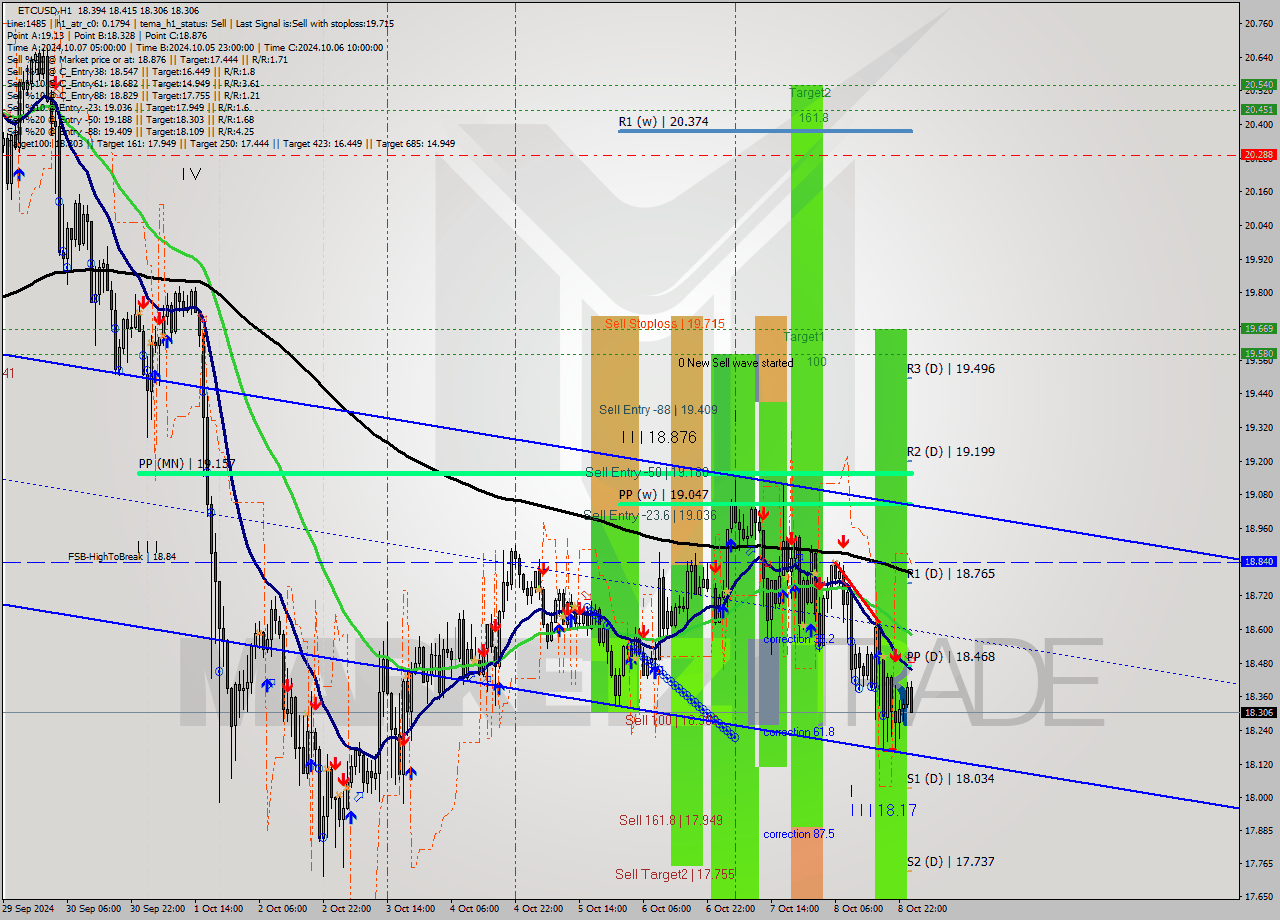Click the current price tag 18.306
This screenshot has height=920, width=1280.
[x=1257, y=713]
